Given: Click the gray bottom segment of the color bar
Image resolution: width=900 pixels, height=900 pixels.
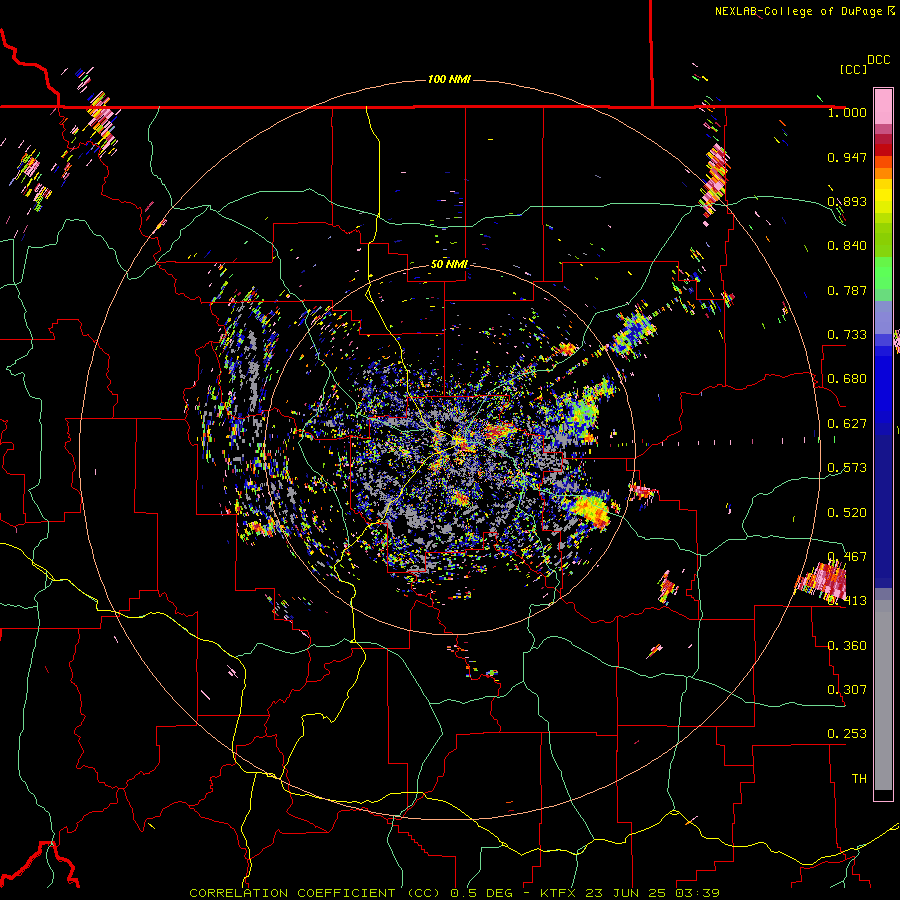Looking at the screenshot, I should pyautogui.click(x=883, y=695).
